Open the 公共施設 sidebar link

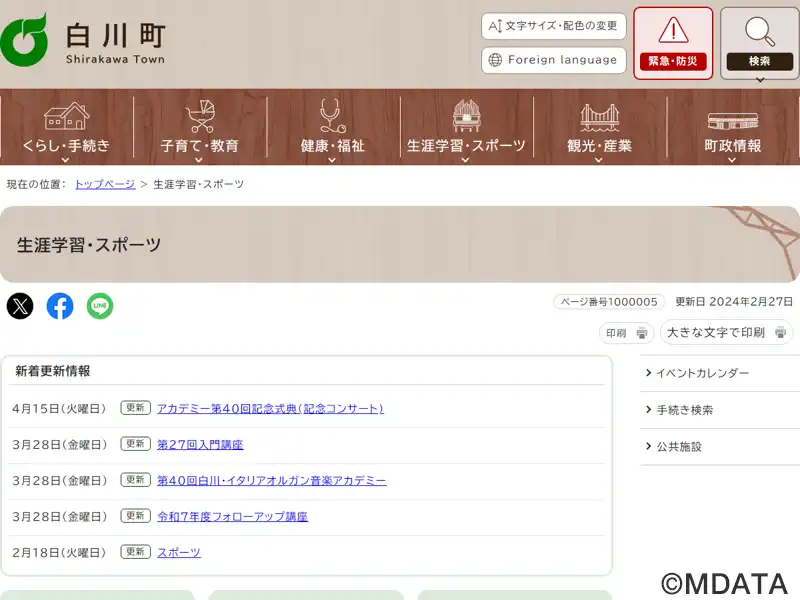pos(679,447)
